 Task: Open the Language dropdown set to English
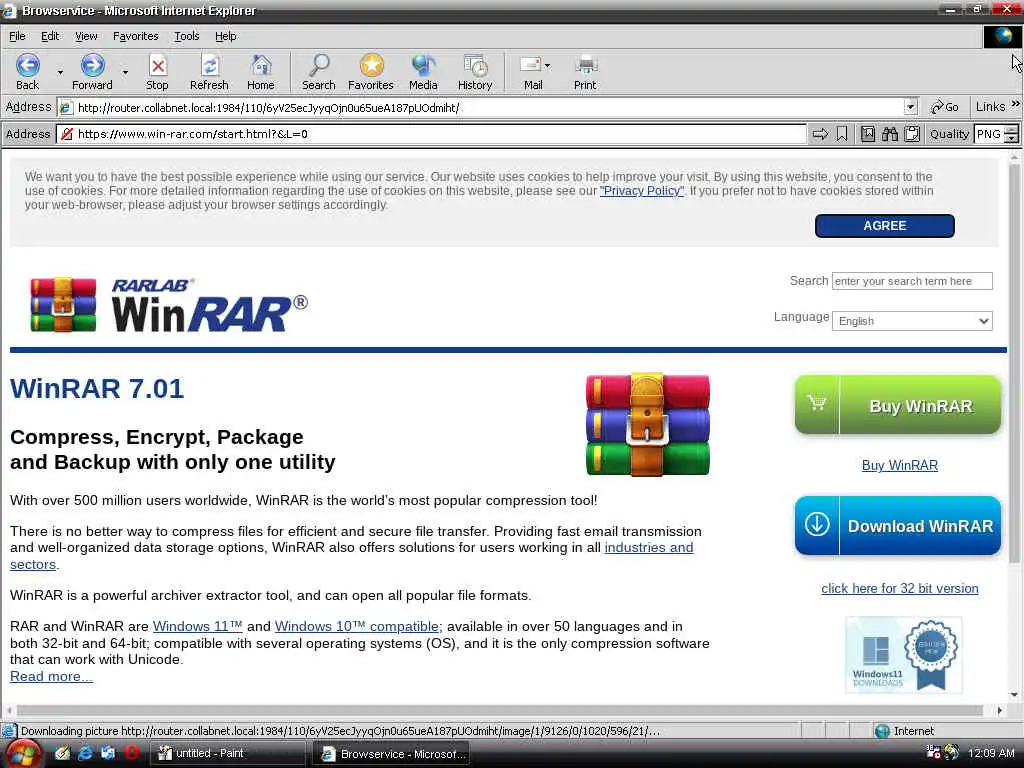[x=912, y=321]
